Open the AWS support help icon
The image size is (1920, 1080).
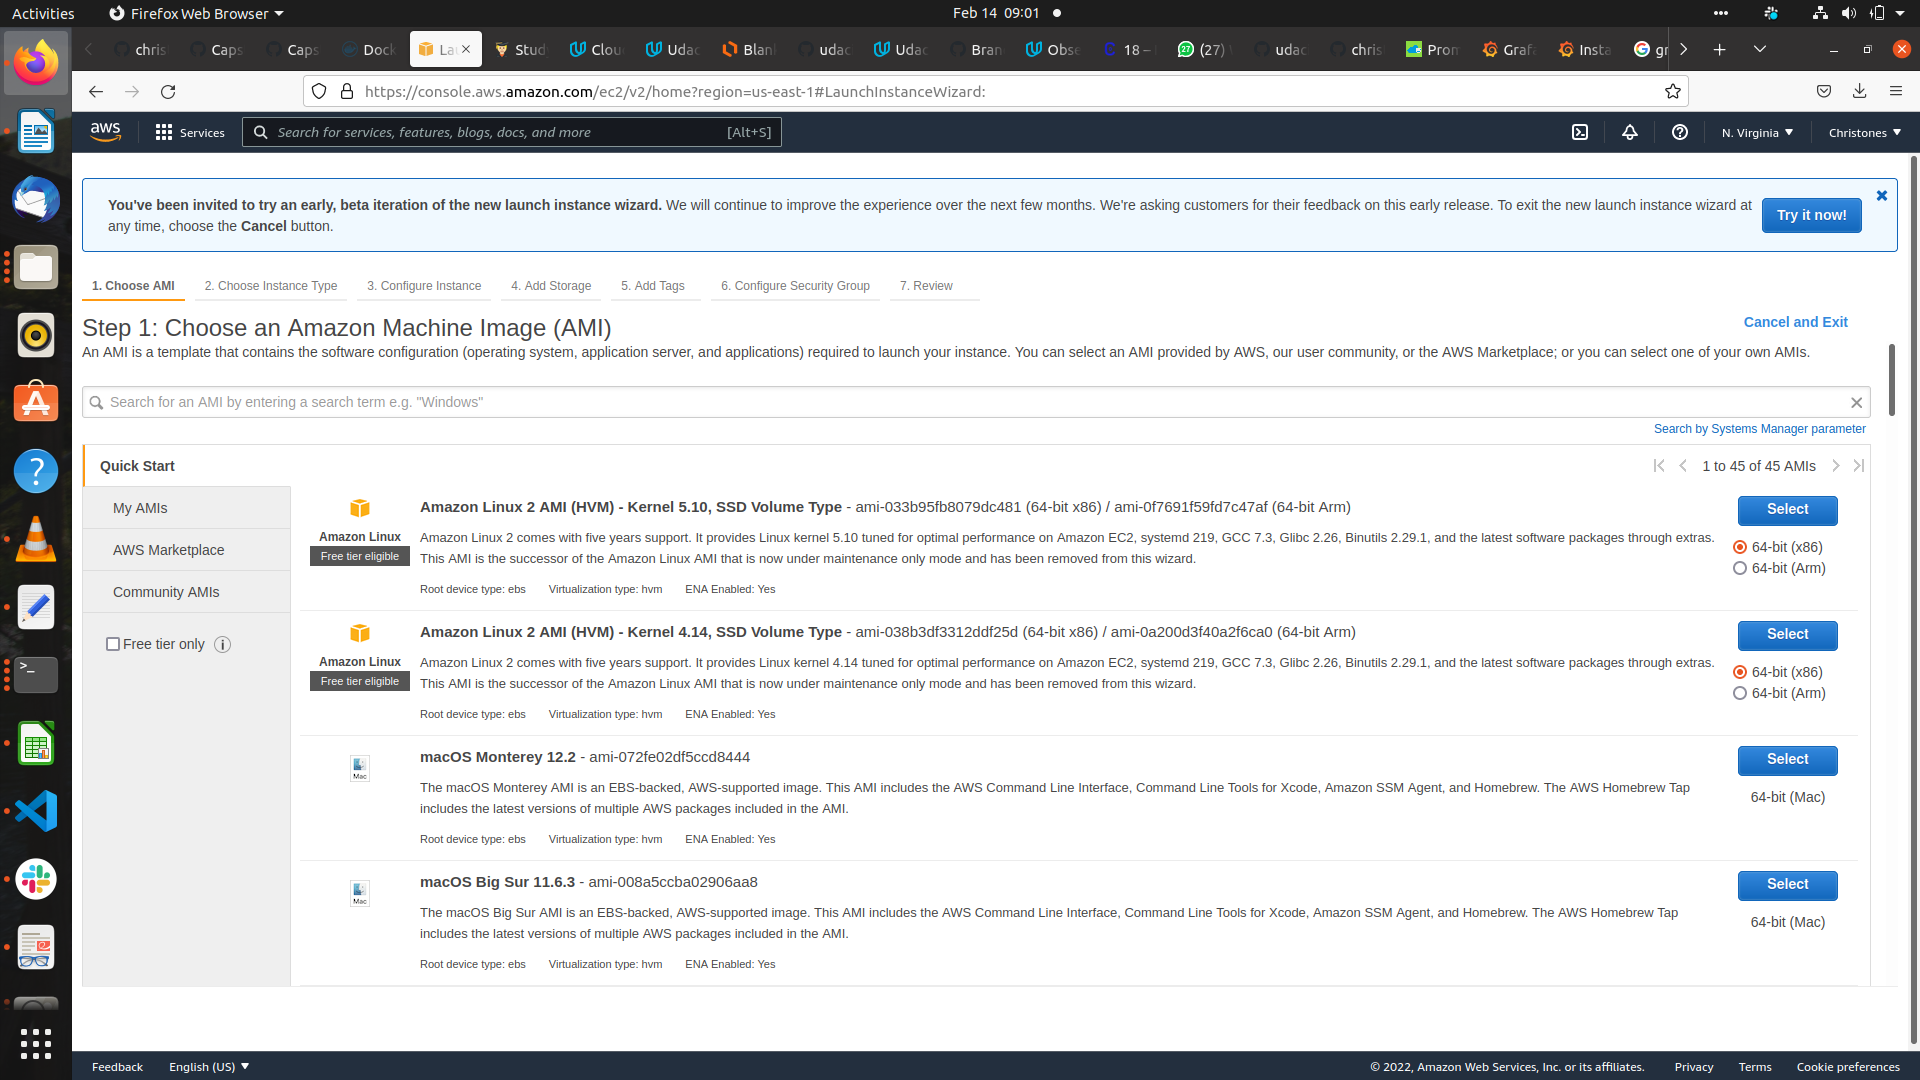1680,132
